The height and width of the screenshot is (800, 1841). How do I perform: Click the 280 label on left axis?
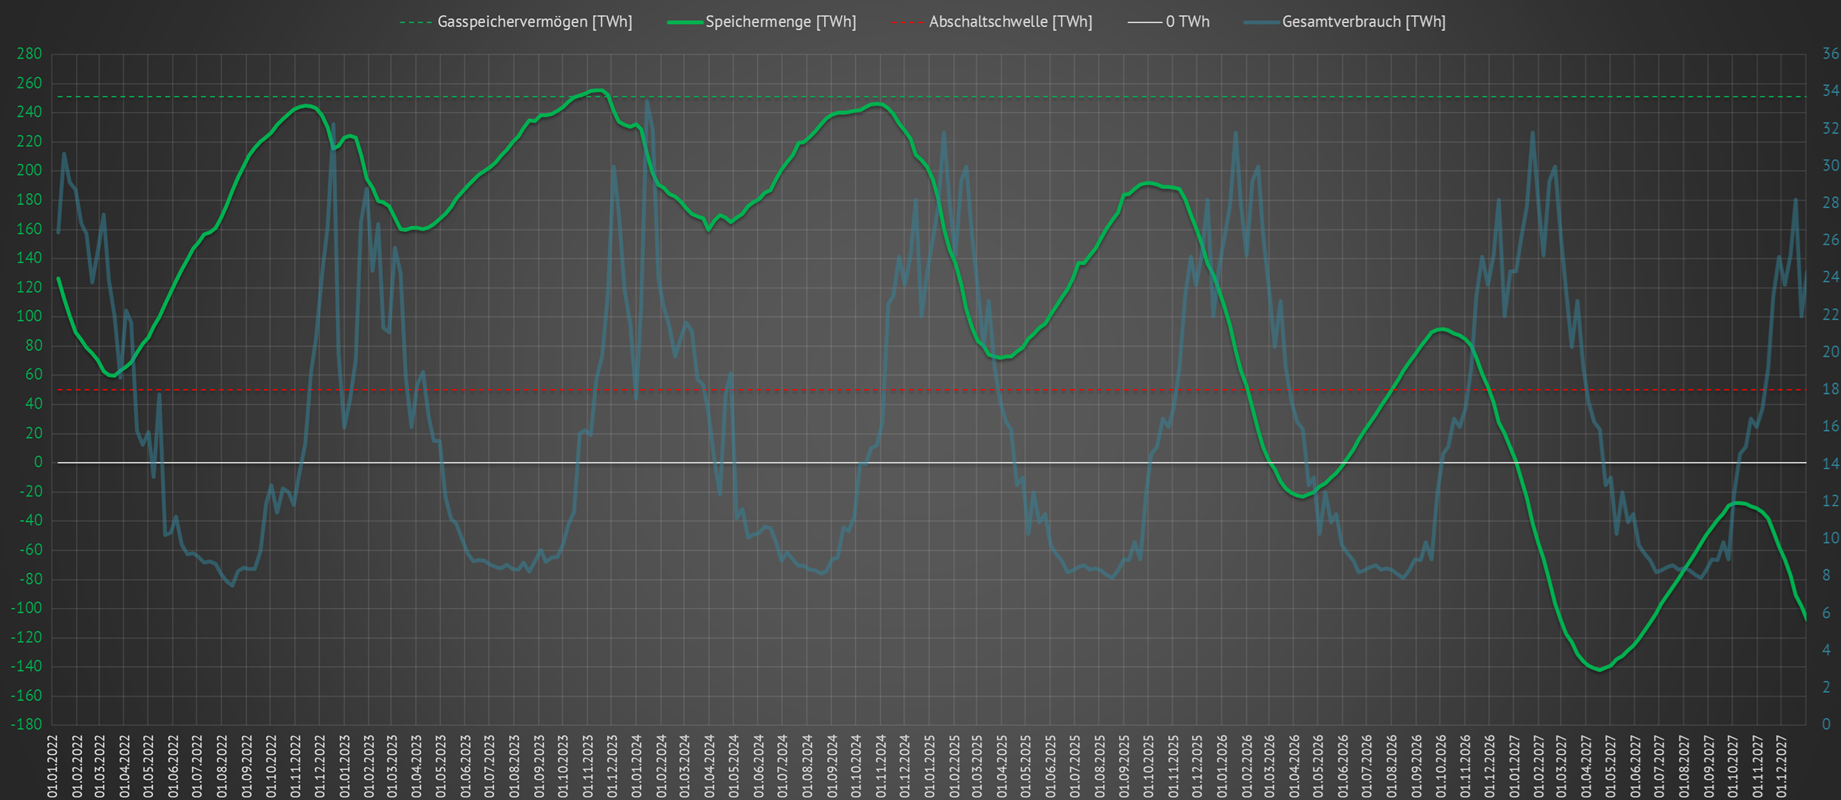coord(30,54)
